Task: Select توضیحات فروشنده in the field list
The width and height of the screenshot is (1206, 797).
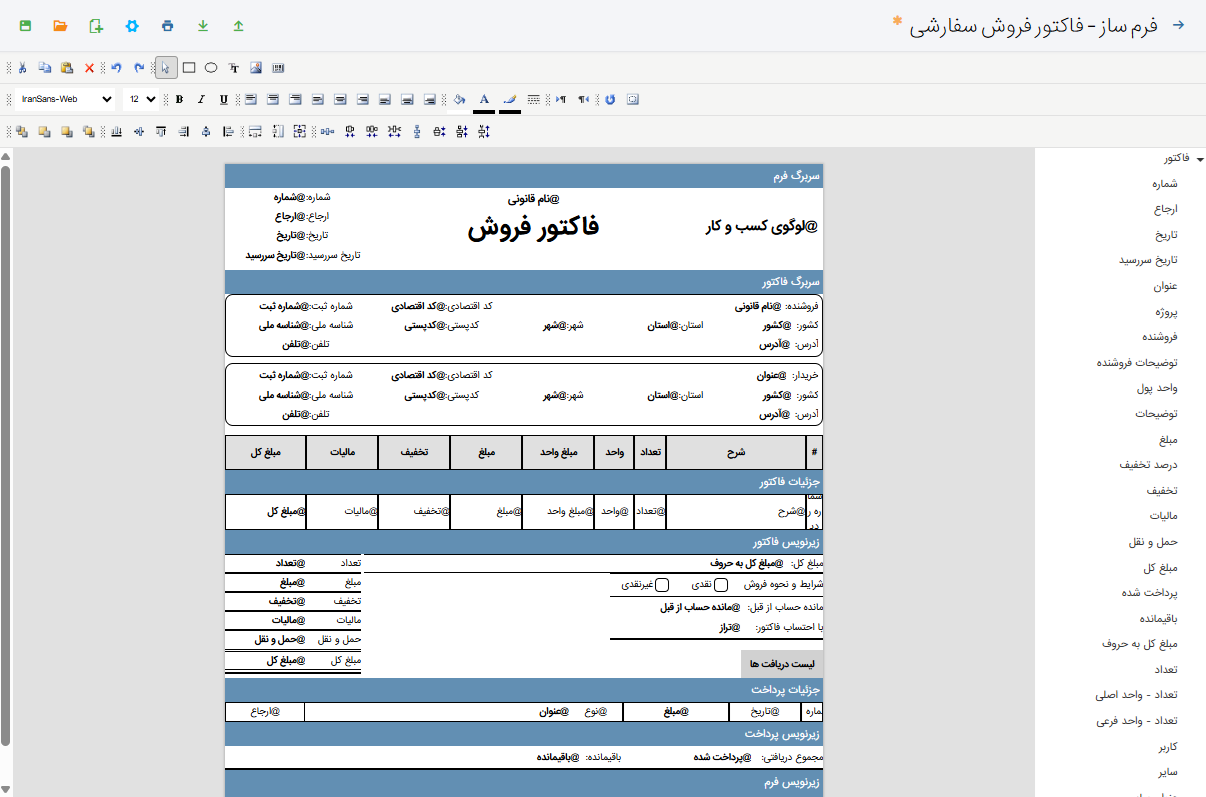Action: click(1137, 362)
